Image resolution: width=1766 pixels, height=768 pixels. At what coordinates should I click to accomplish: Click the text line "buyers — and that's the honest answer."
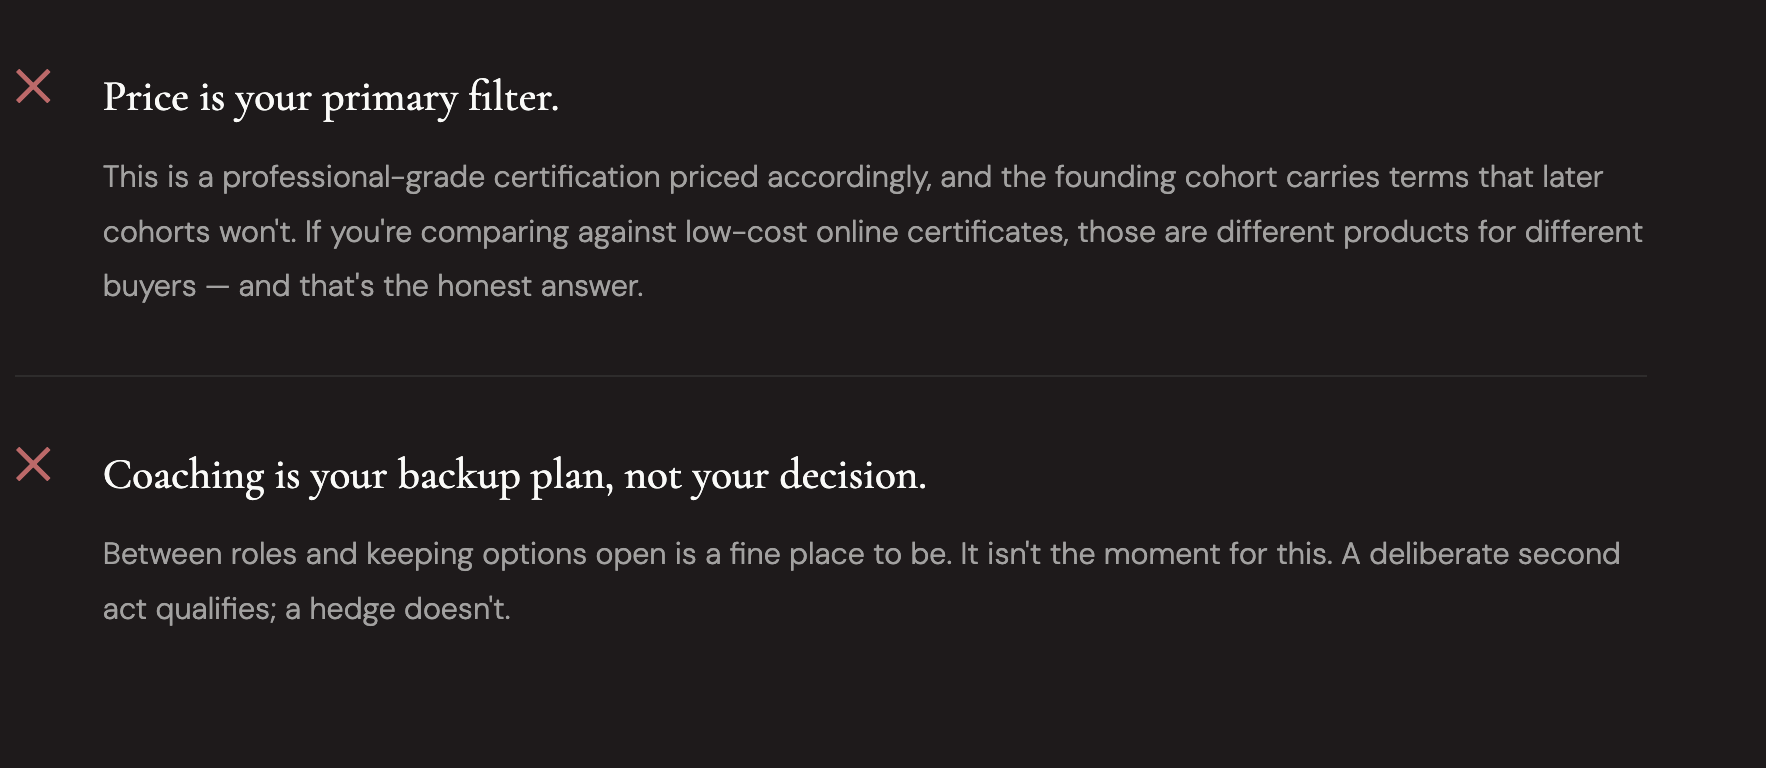(x=373, y=286)
